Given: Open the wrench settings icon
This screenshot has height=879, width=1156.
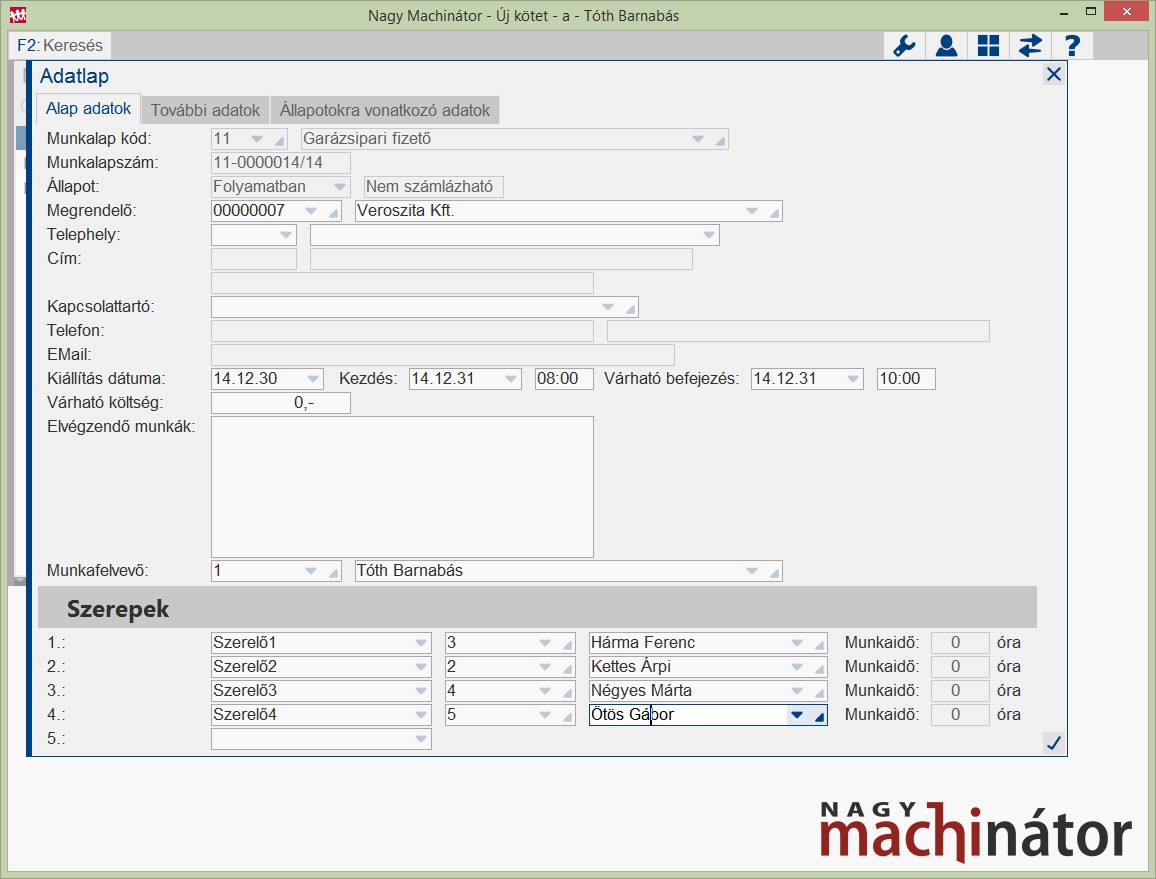Looking at the screenshot, I should [904, 46].
